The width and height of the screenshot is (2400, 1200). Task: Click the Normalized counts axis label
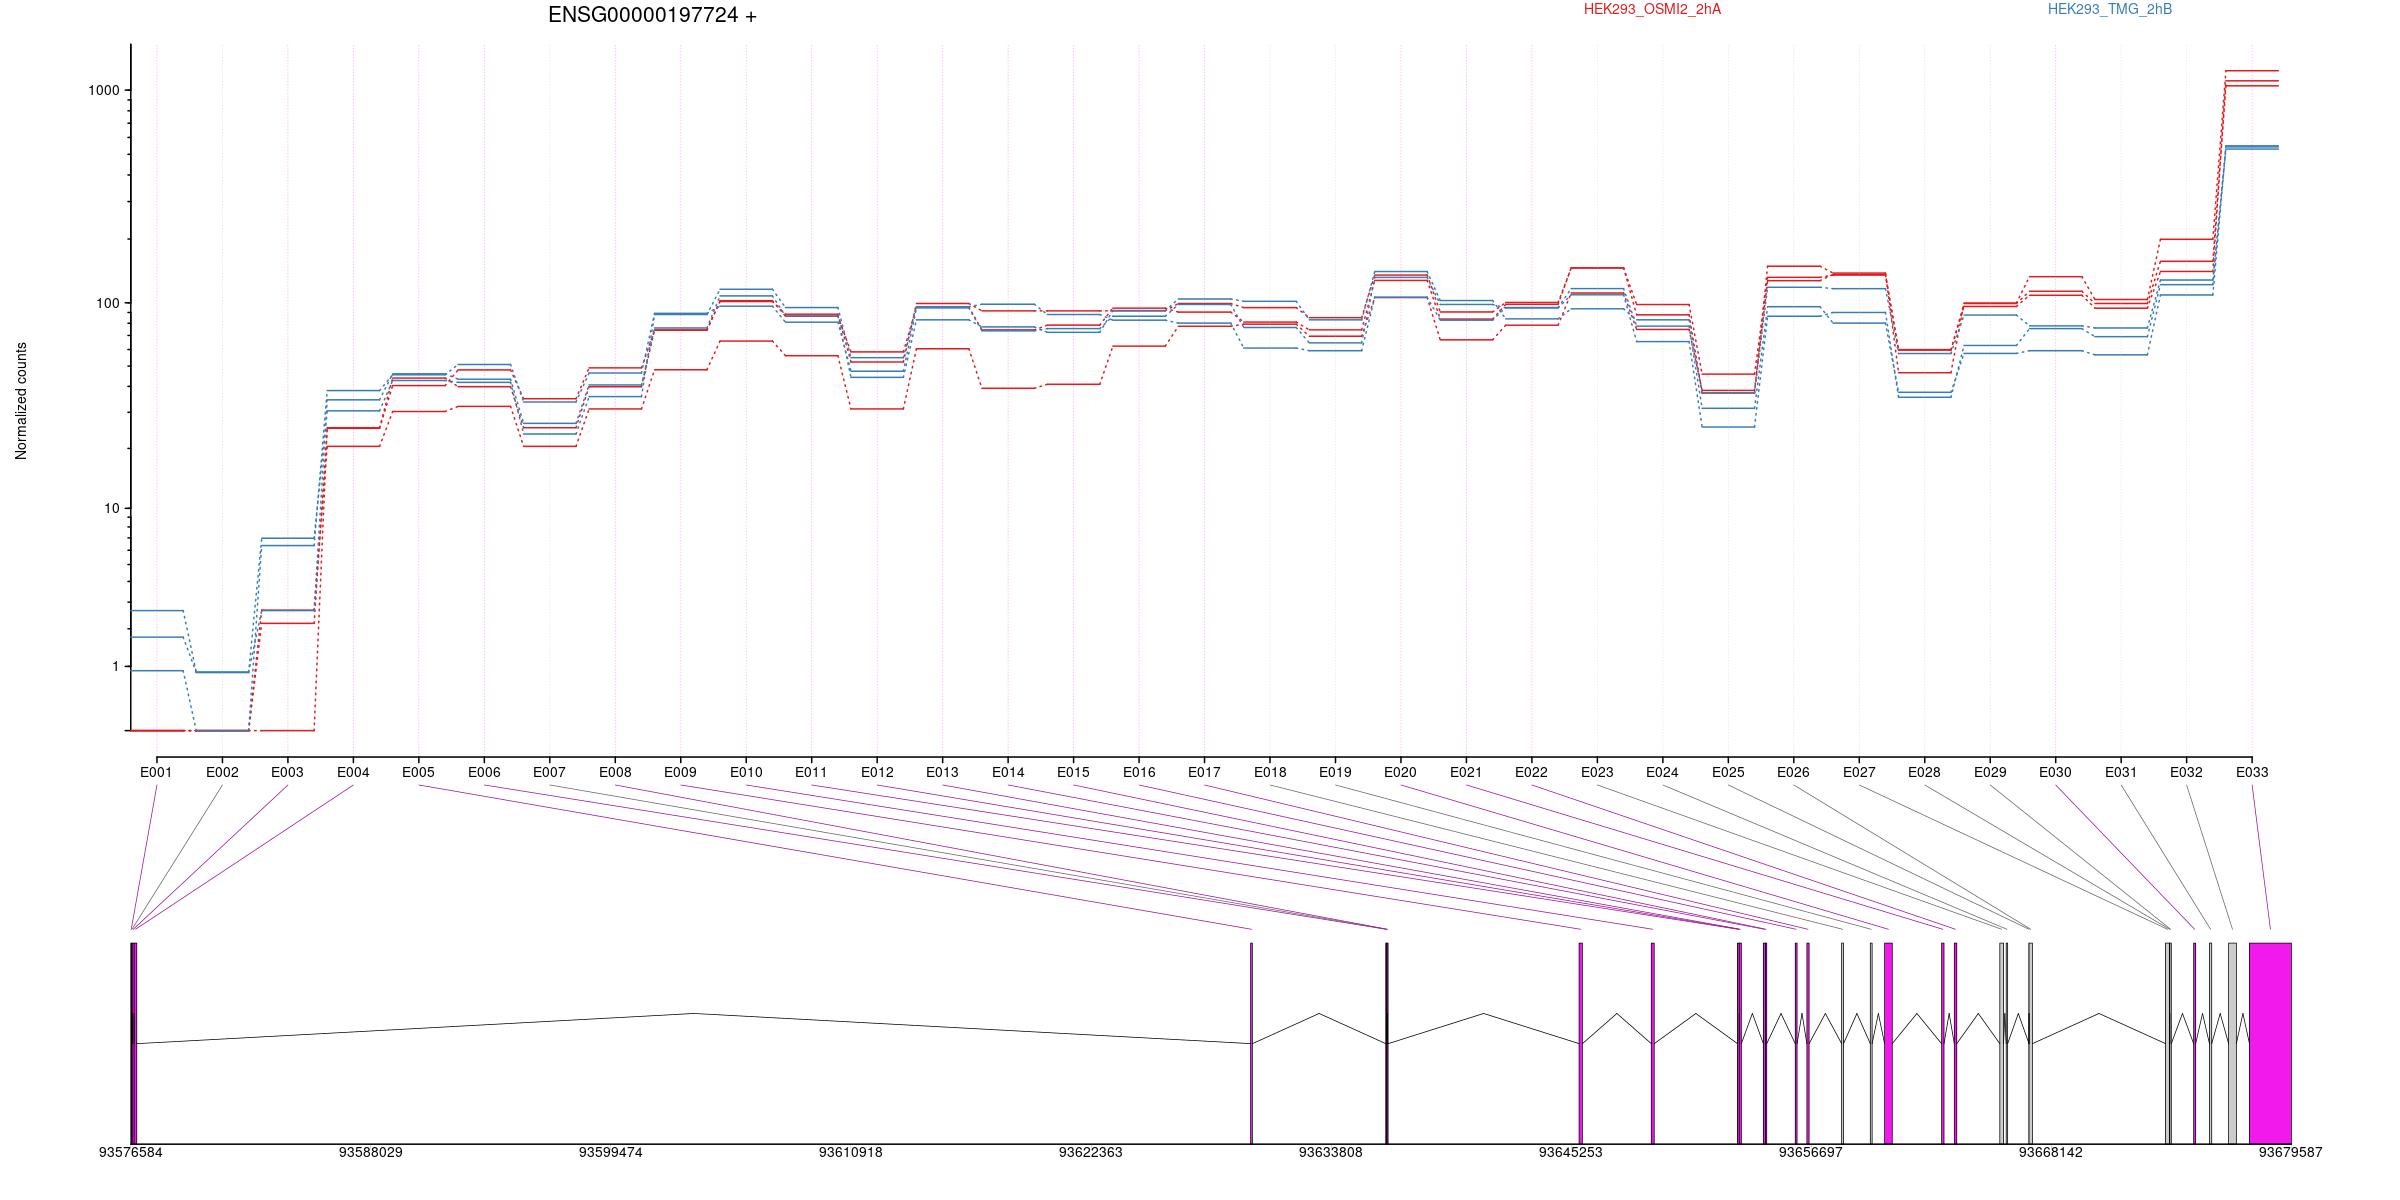click(x=21, y=401)
